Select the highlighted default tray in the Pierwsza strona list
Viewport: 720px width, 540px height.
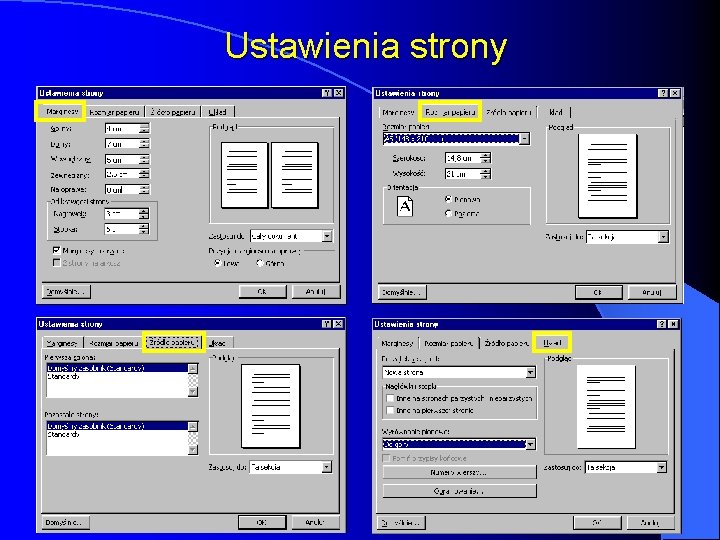pos(117,368)
